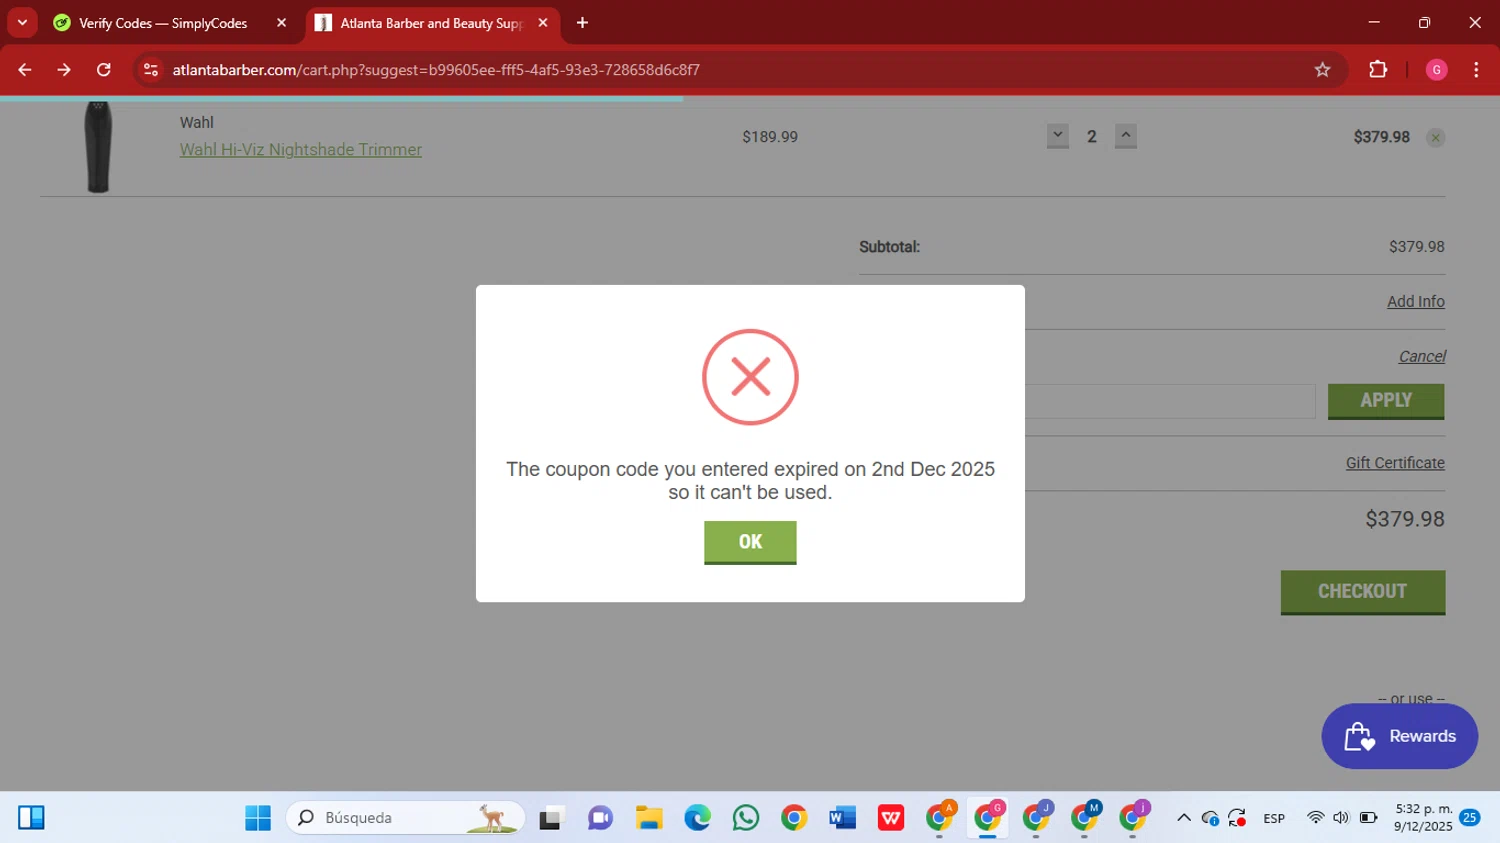Click the battery status icon
This screenshot has height=843, width=1500.
(x=1368, y=818)
